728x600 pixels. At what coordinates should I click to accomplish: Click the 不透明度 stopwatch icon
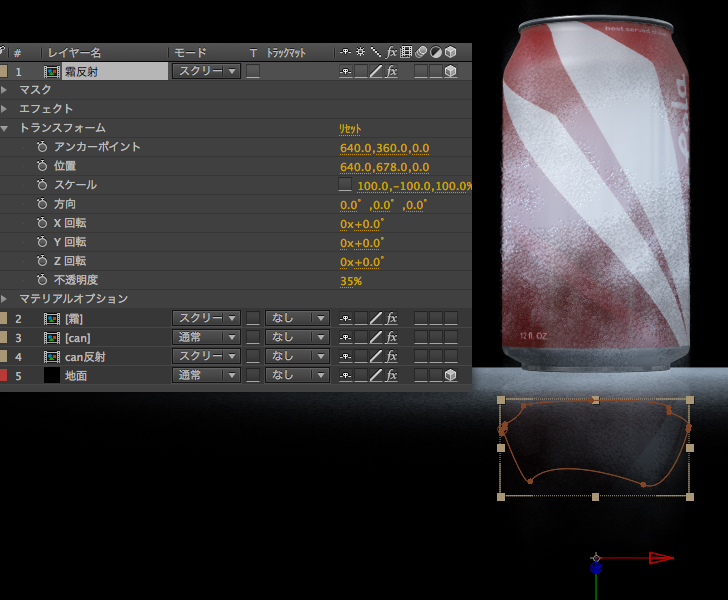point(42,281)
